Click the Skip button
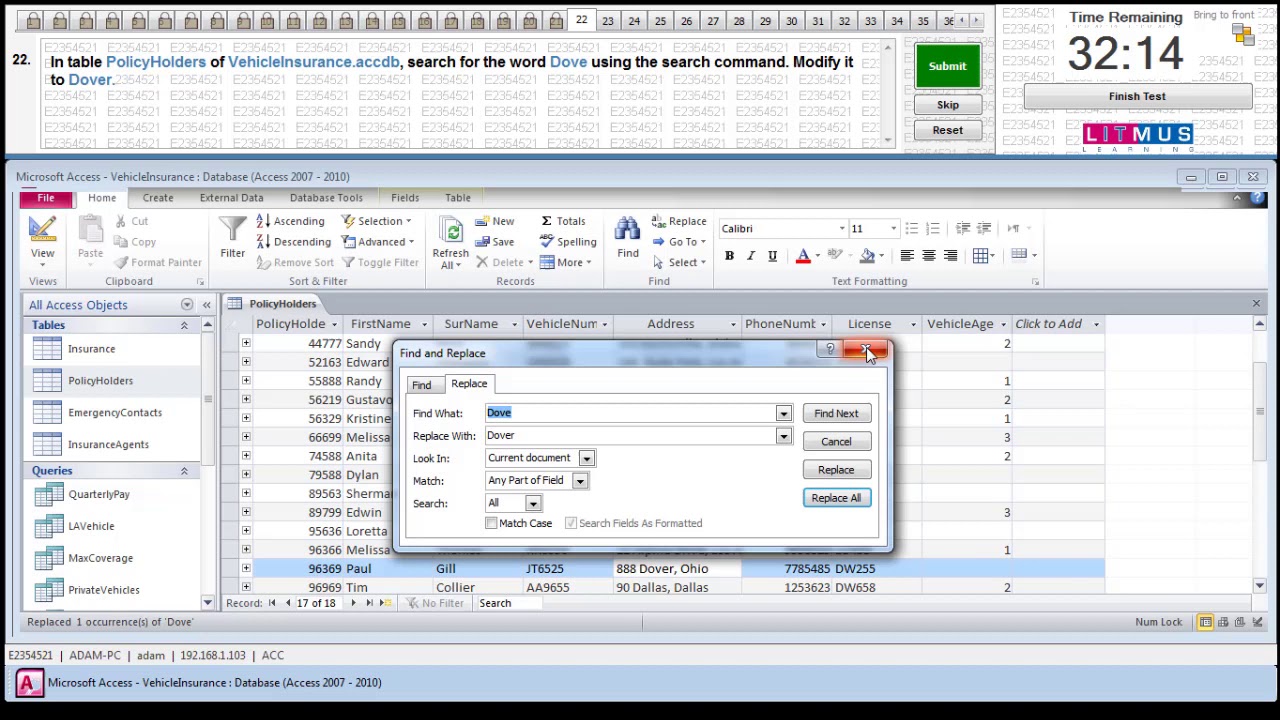 tap(947, 105)
